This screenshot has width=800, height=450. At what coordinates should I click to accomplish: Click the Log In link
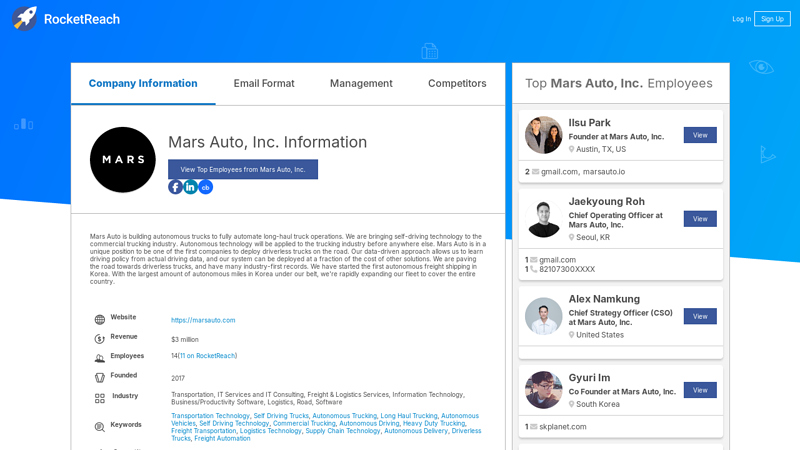[x=741, y=19]
